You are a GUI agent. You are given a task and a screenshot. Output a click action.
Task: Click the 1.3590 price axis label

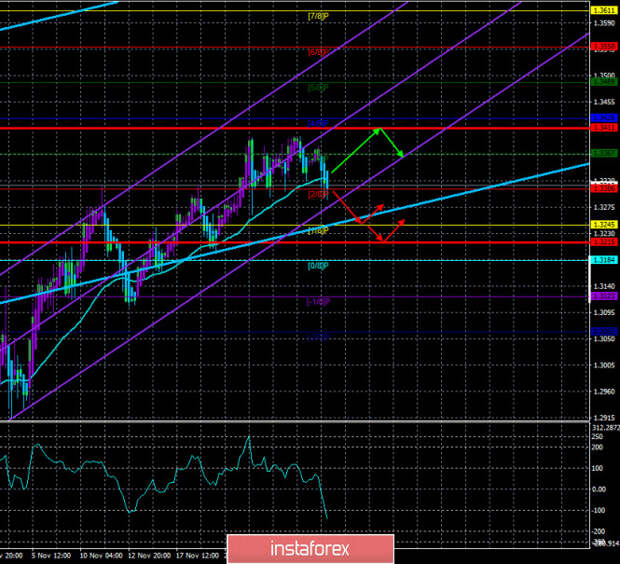(x=605, y=23)
